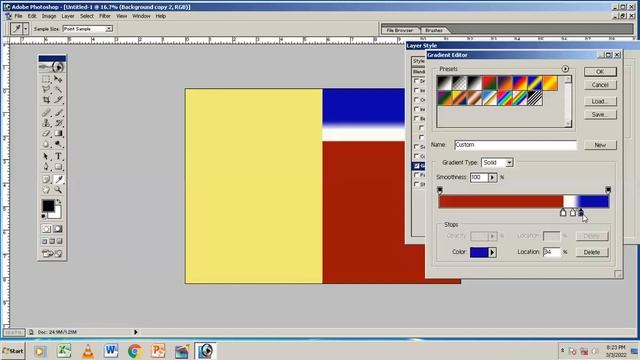Select the Eraser tool
This screenshot has width=640, height=360.
(46, 133)
